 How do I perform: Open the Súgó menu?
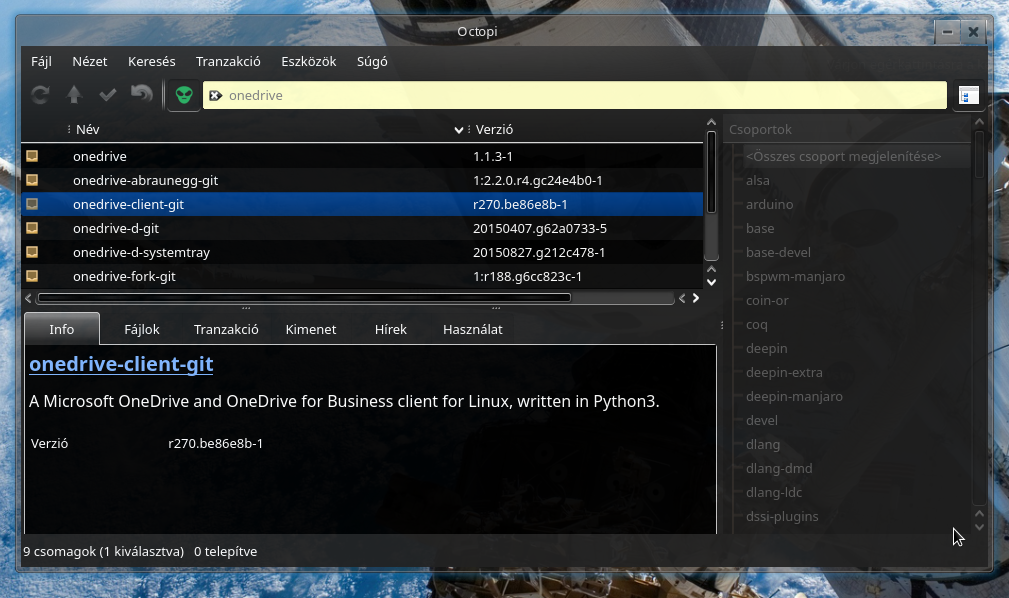click(372, 61)
